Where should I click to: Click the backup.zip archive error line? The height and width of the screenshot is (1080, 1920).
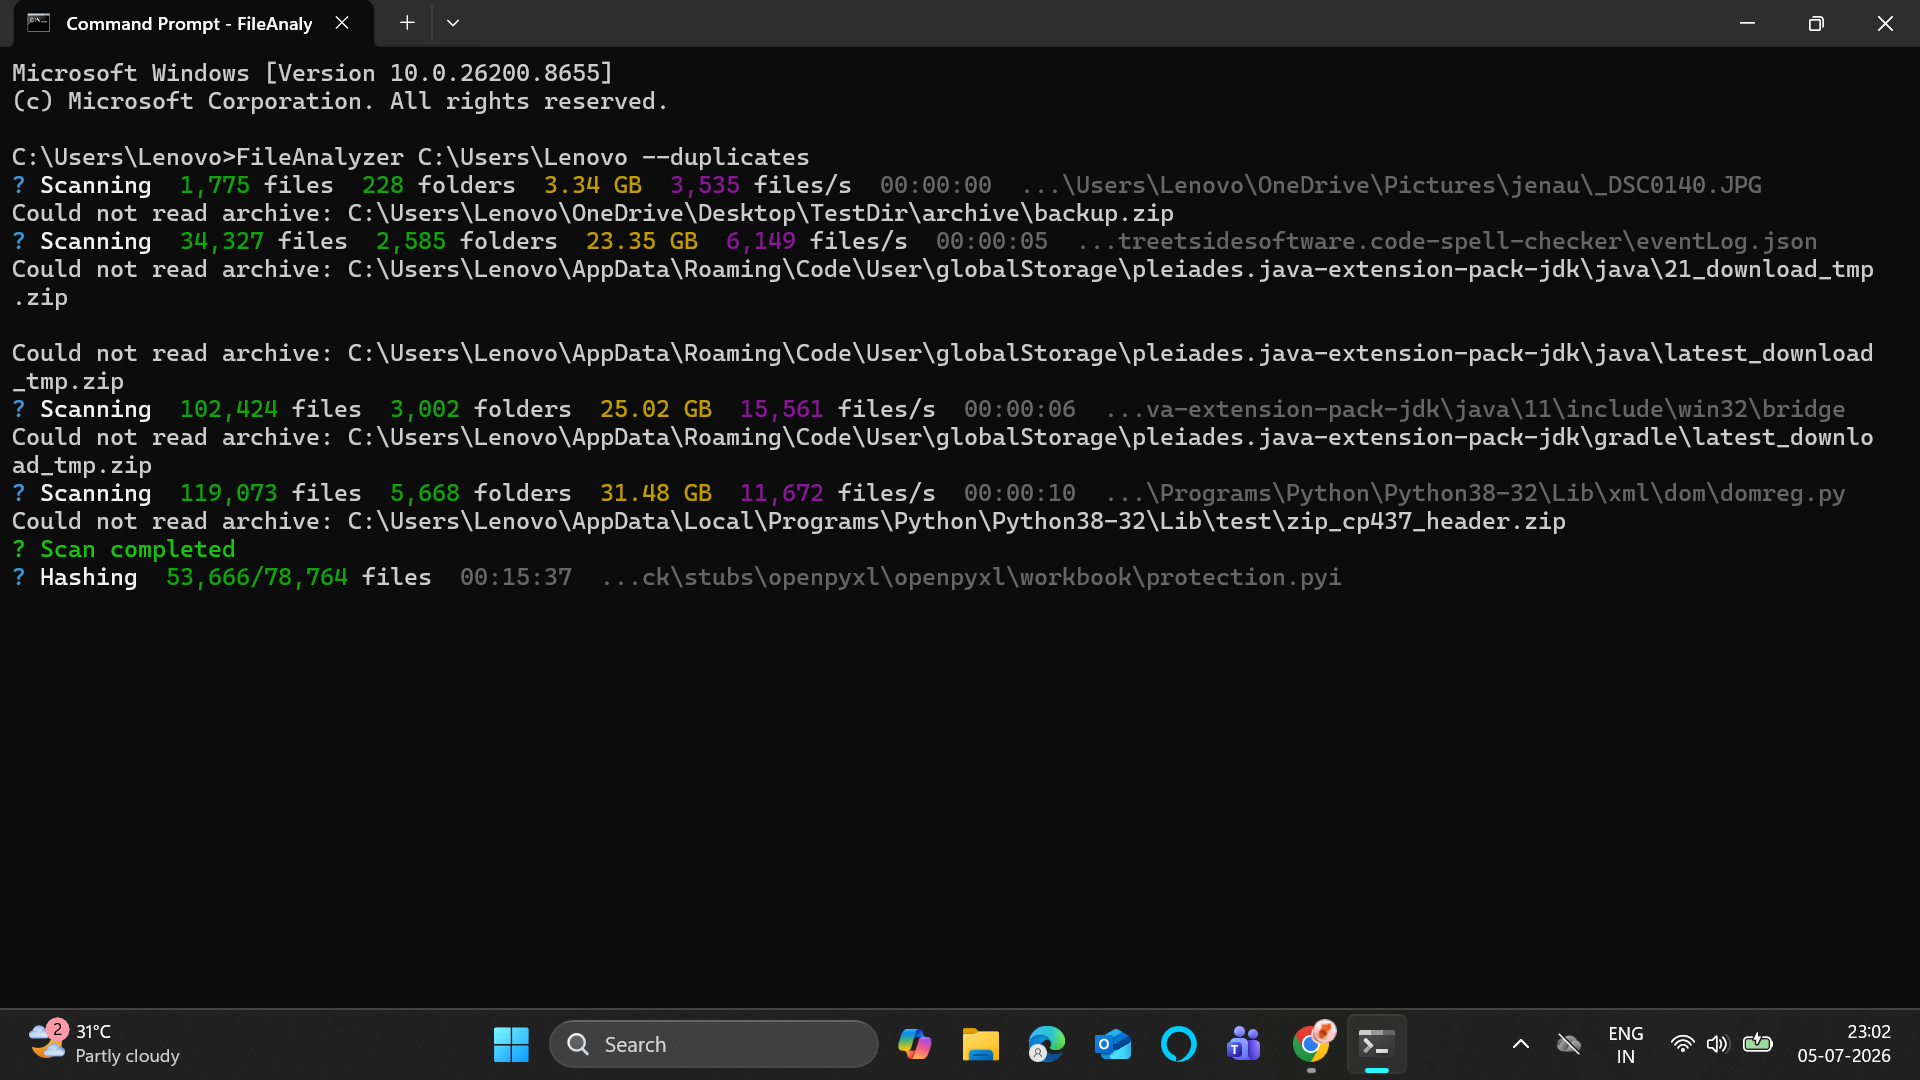pos(593,213)
